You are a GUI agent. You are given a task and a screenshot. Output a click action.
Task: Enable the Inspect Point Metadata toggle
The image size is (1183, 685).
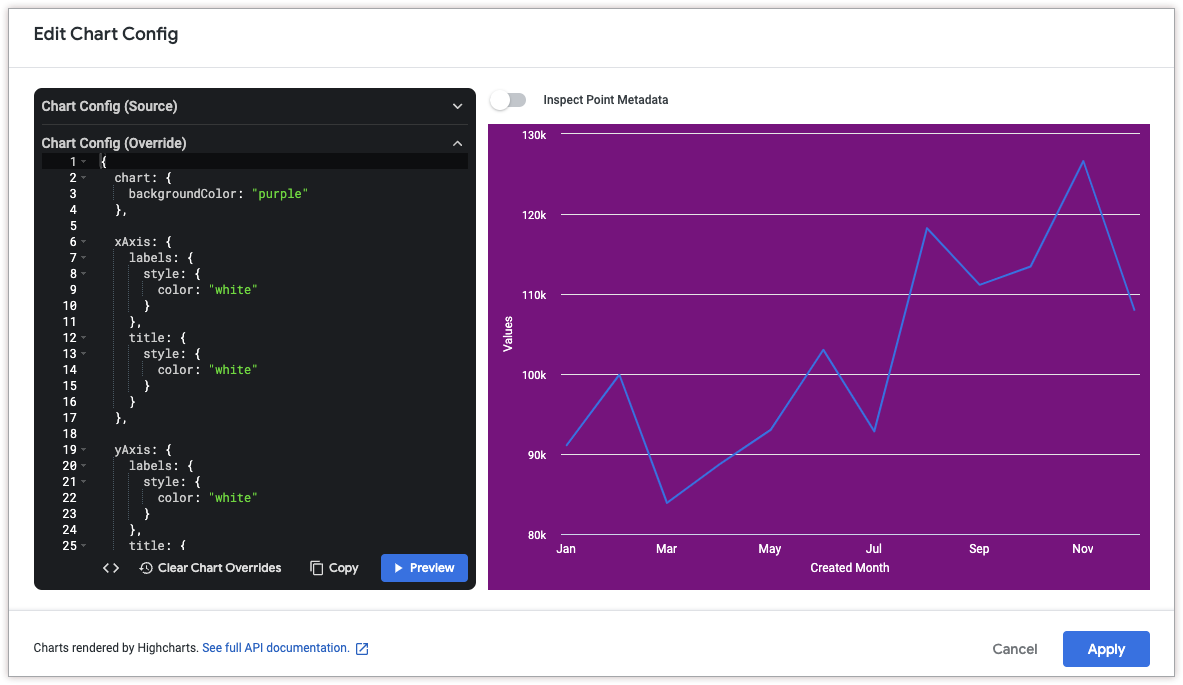(x=508, y=100)
